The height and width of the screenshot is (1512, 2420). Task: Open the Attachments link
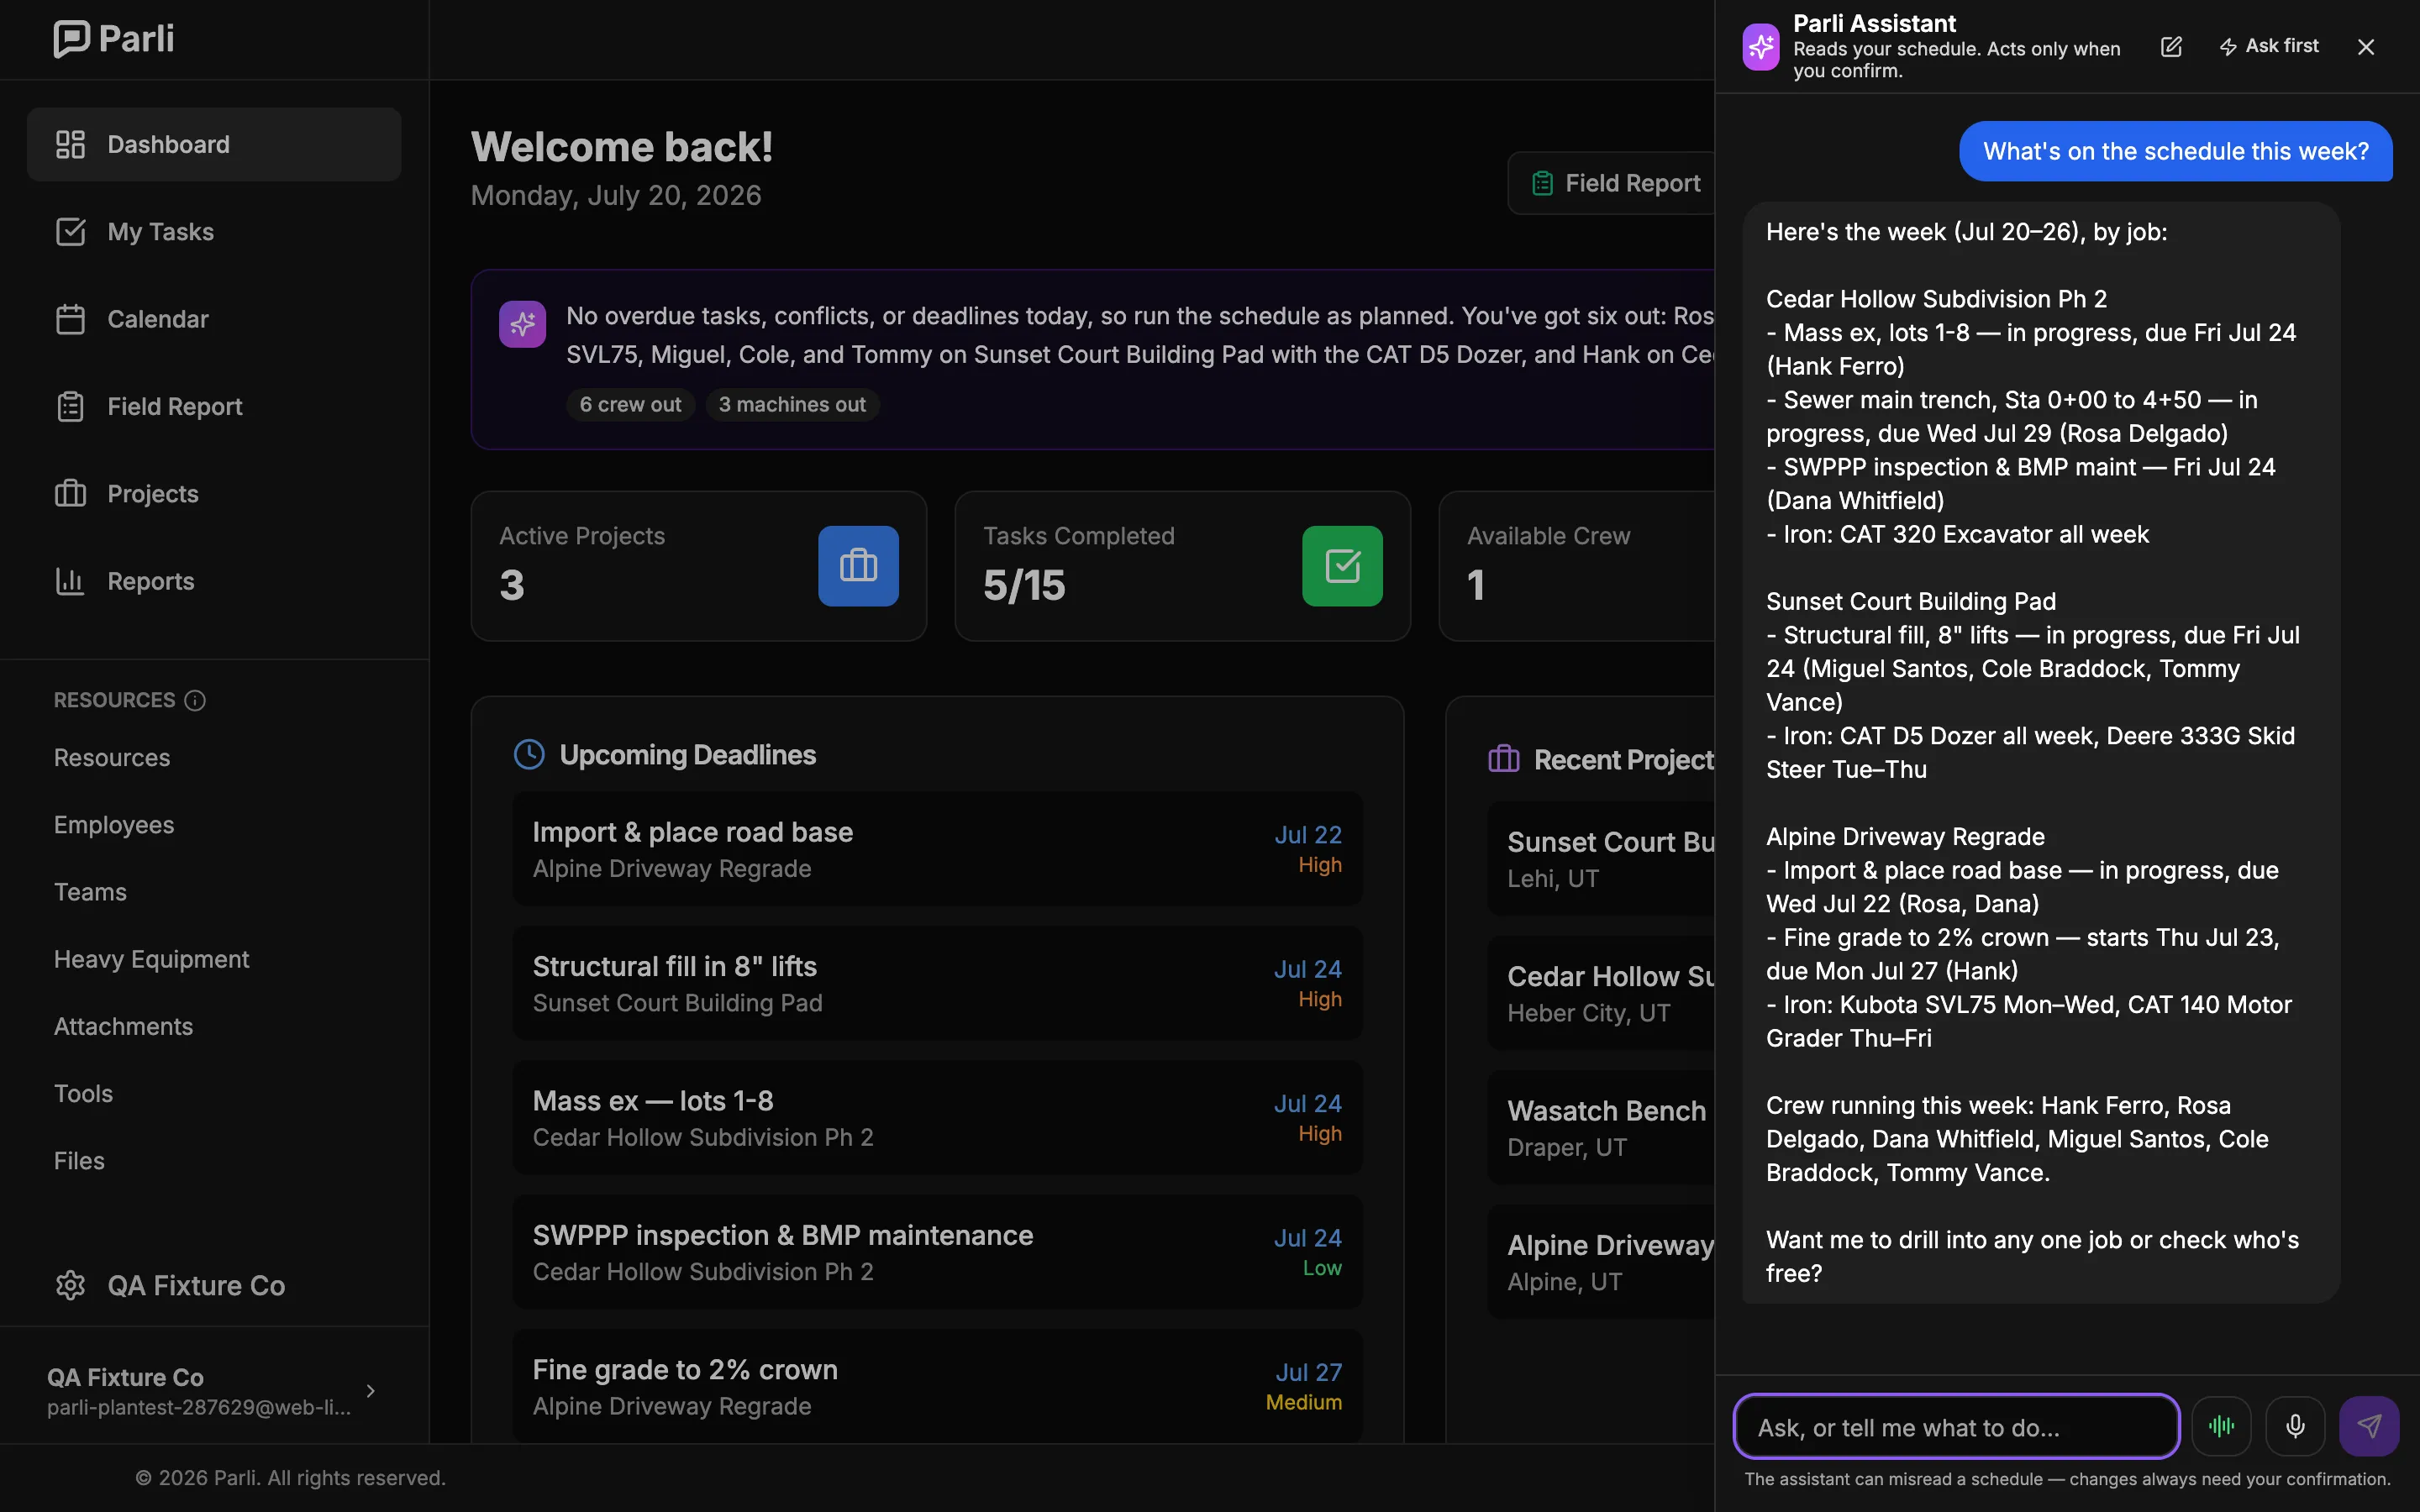pyautogui.click(x=123, y=1026)
